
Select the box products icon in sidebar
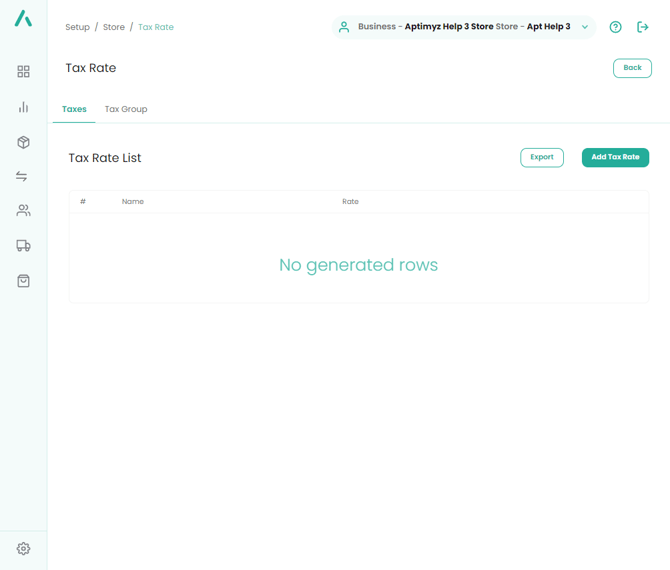(23, 142)
